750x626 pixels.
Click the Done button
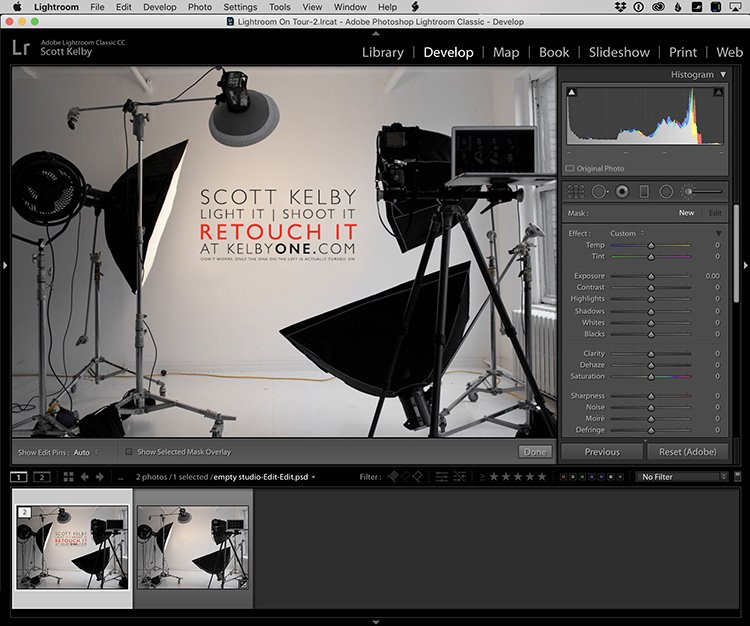[535, 452]
